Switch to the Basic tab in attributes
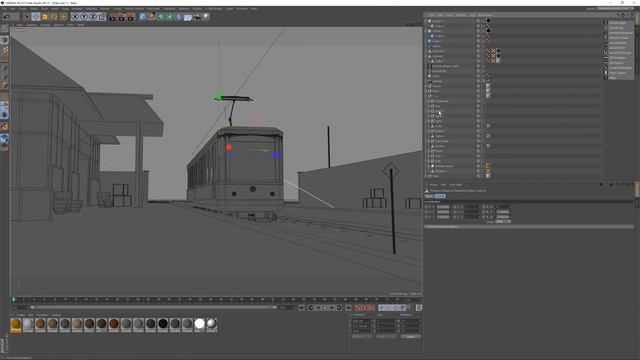 pos(429,196)
